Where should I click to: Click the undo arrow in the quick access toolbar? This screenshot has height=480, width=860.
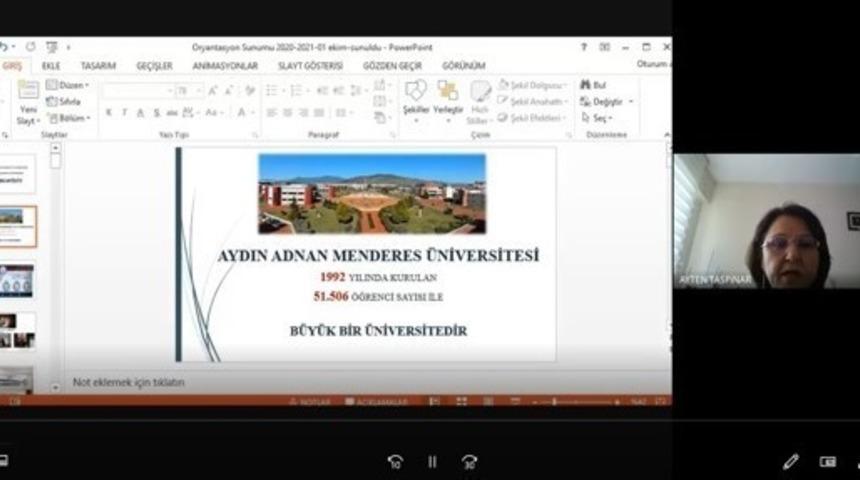[x=4, y=47]
